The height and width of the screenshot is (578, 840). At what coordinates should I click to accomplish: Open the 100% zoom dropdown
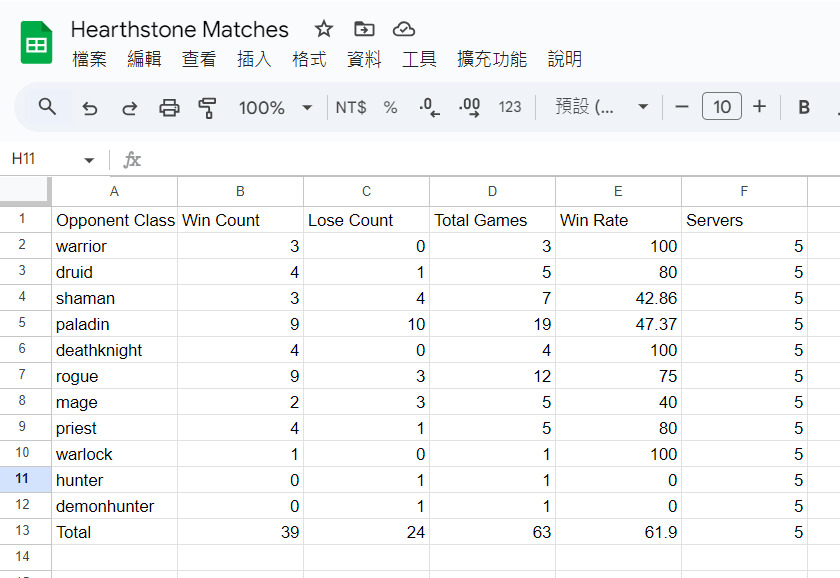[275, 108]
